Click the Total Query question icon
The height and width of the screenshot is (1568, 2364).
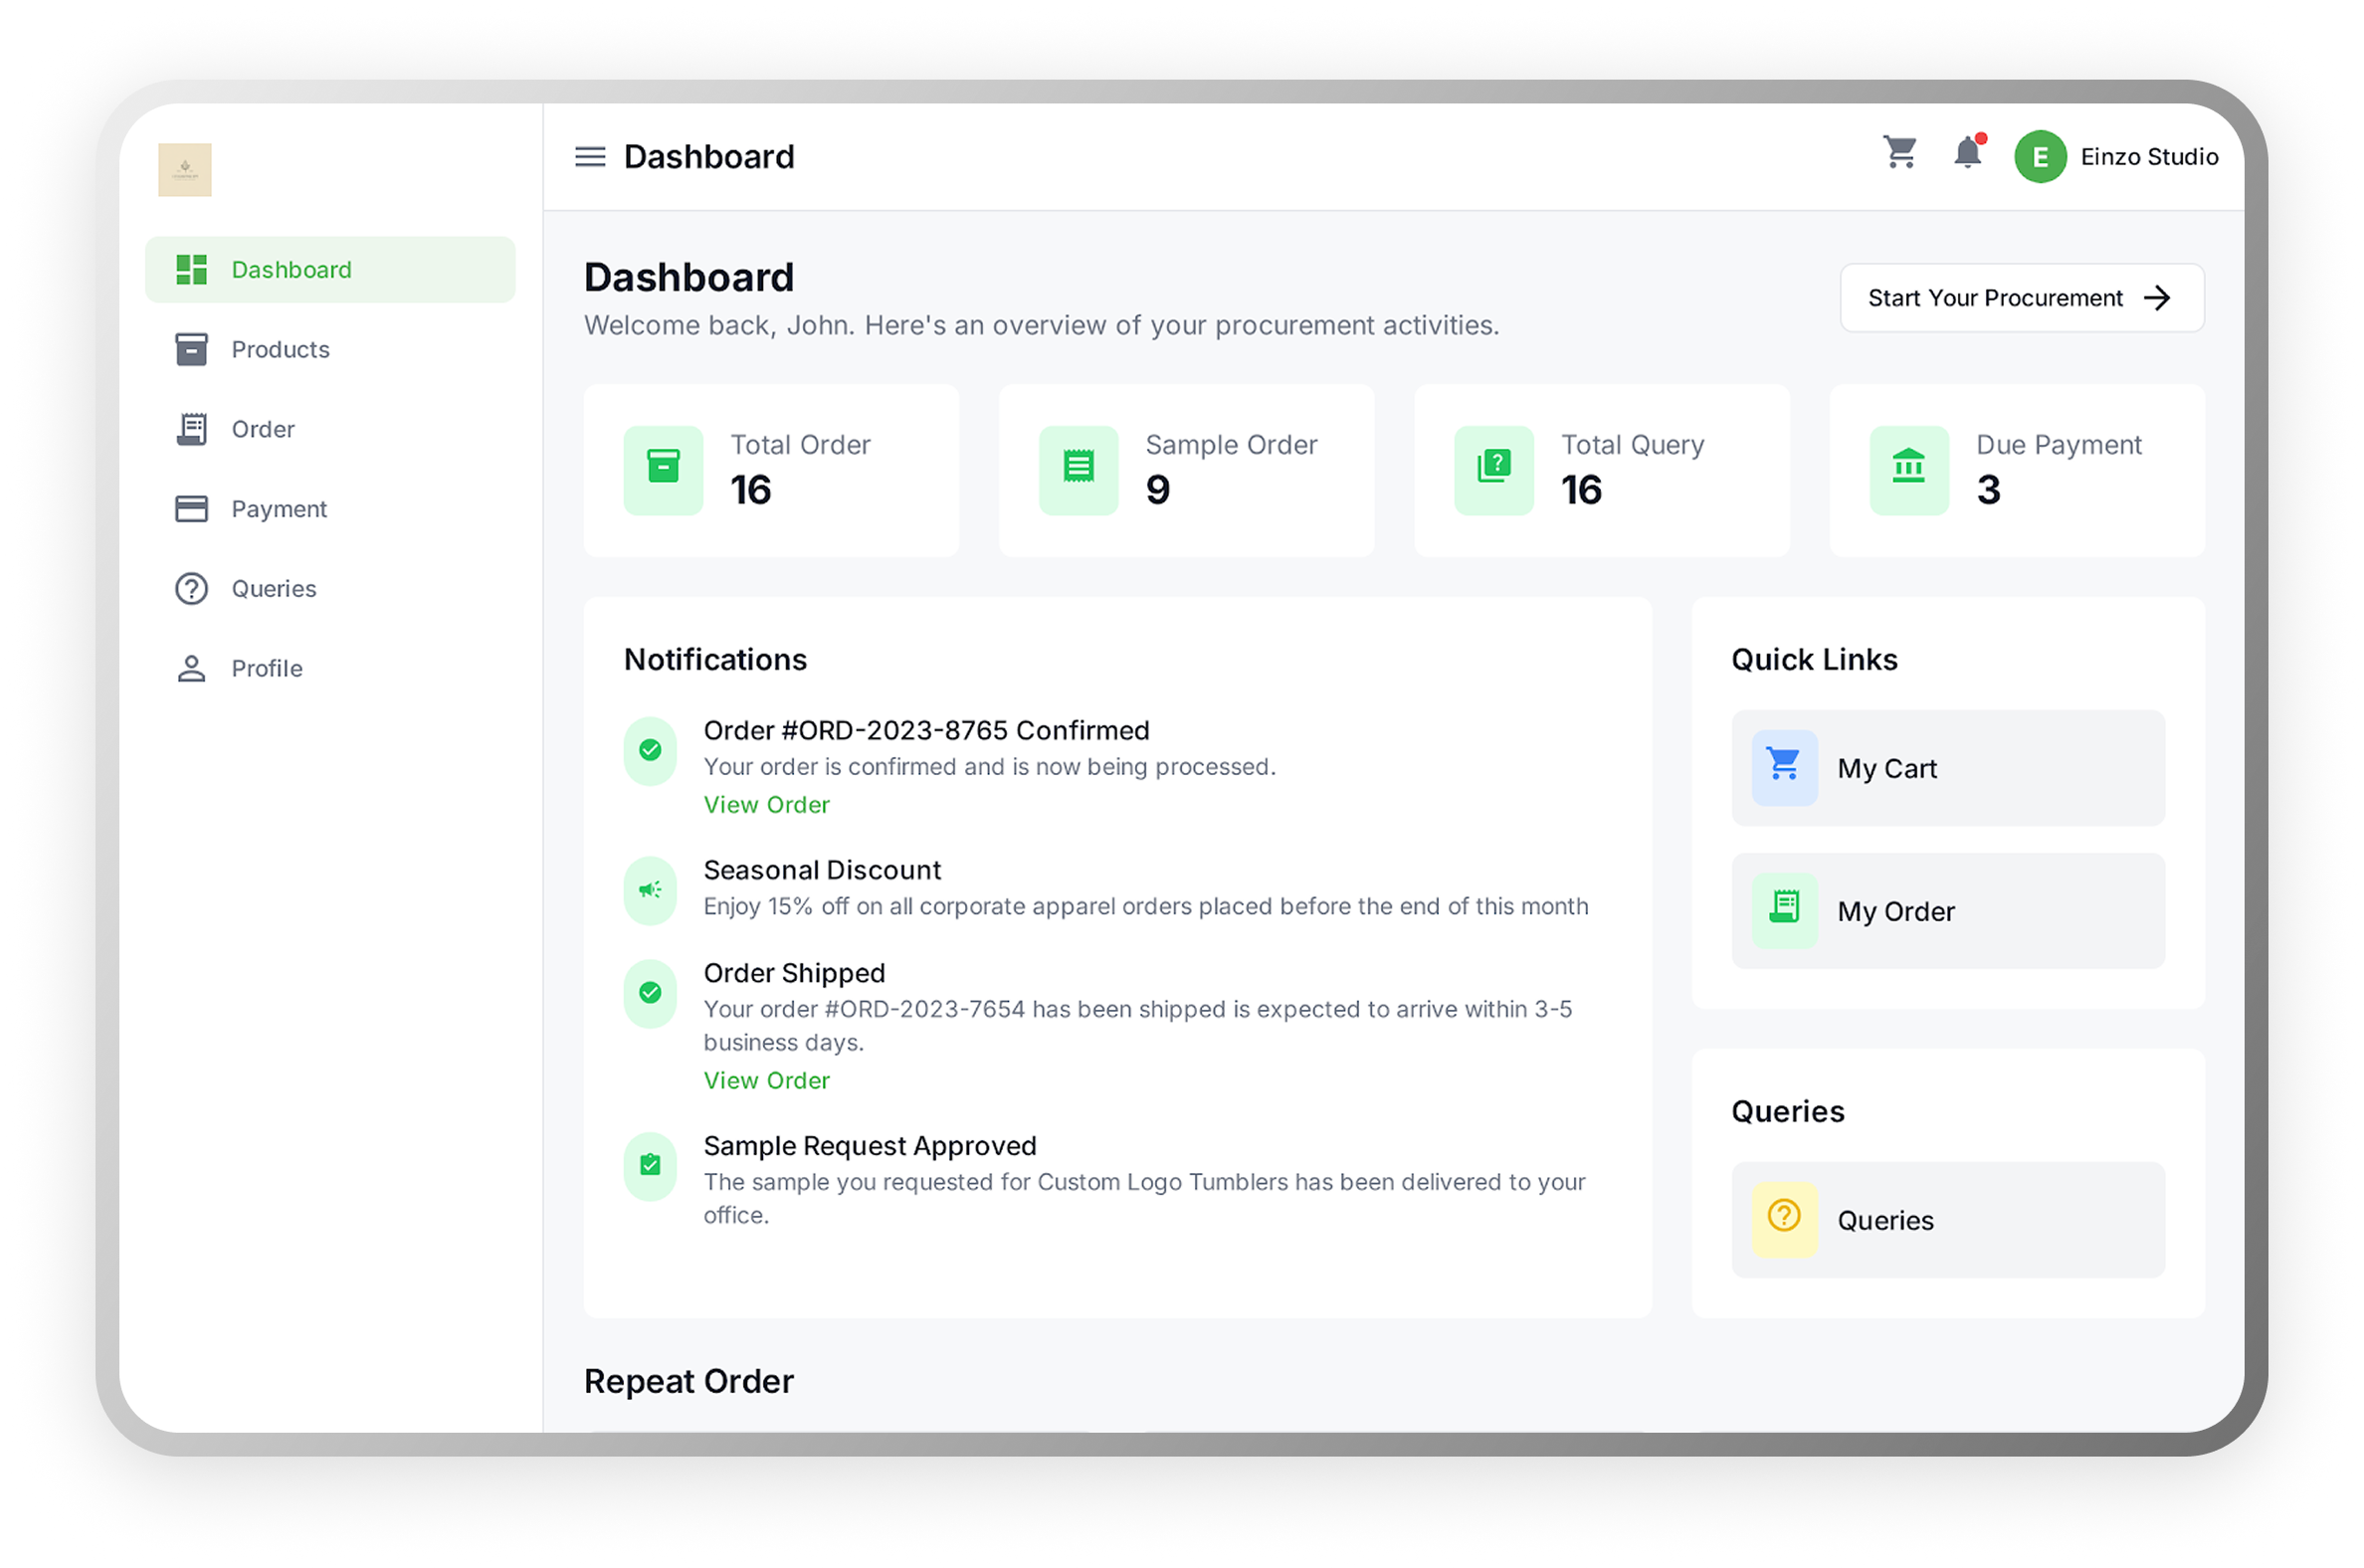pos(1493,470)
